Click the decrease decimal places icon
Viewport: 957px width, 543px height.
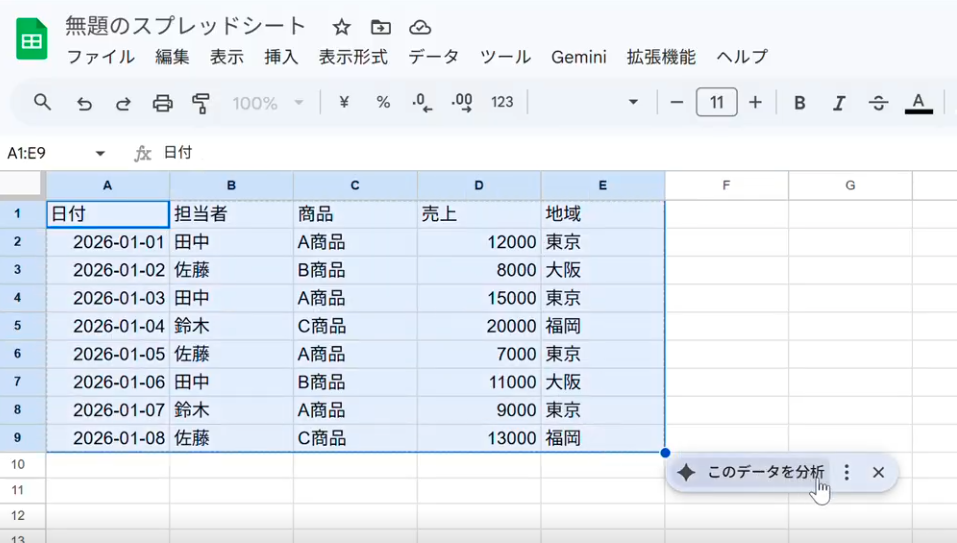pos(422,102)
